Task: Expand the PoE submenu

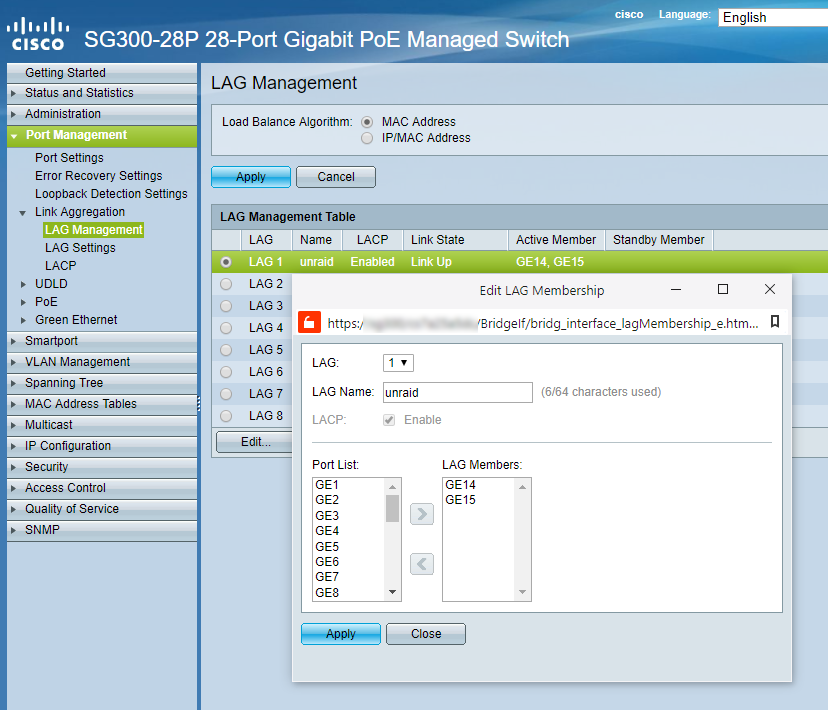Action: [23, 302]
